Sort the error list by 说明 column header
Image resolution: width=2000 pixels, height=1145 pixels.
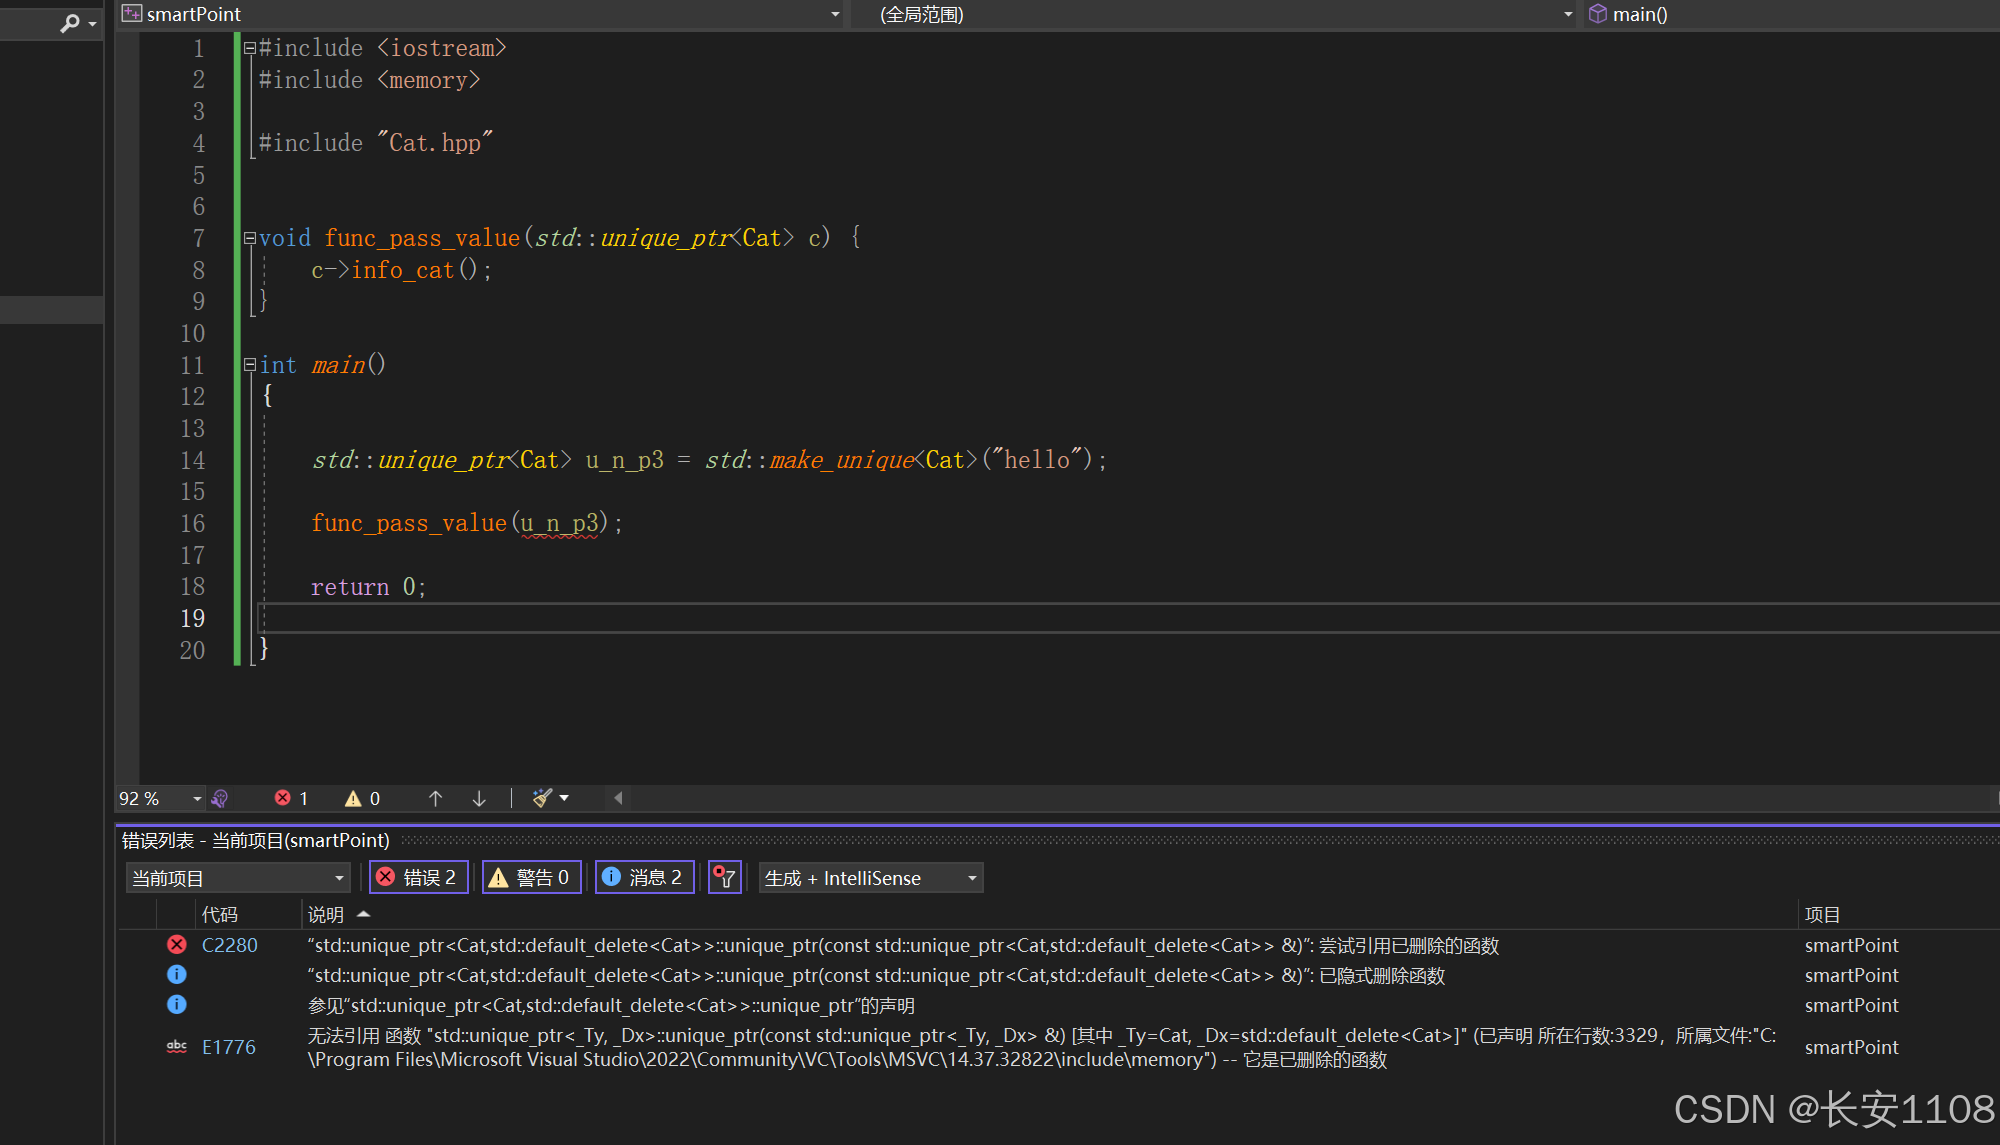click(326, 914)
